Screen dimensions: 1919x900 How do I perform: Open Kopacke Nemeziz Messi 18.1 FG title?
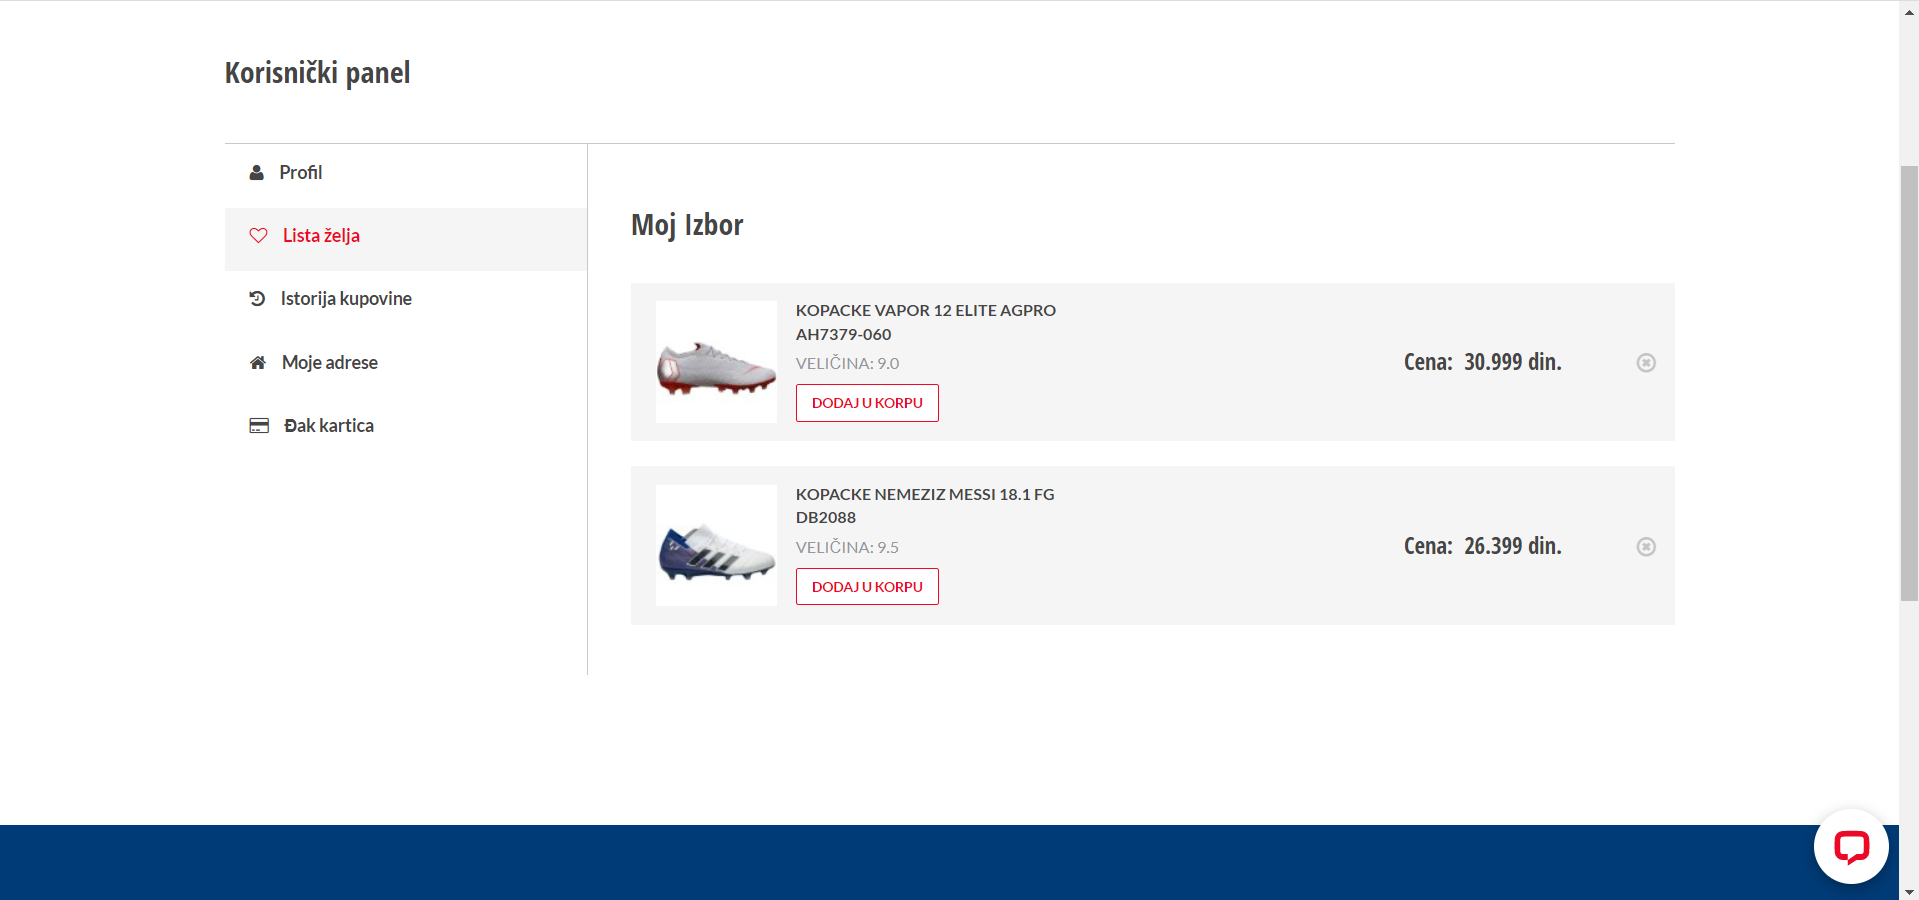(924, 494)
